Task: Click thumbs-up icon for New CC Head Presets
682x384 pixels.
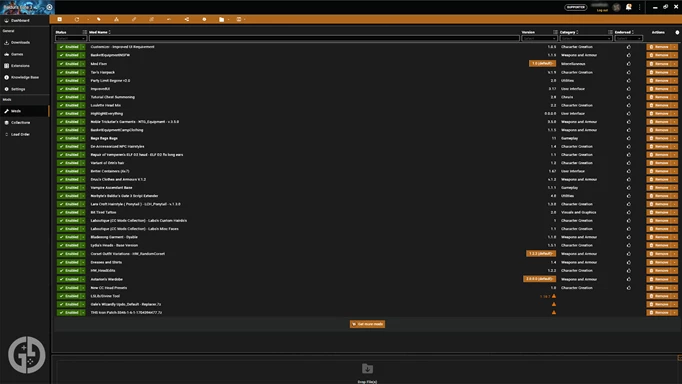Action: 629,287
